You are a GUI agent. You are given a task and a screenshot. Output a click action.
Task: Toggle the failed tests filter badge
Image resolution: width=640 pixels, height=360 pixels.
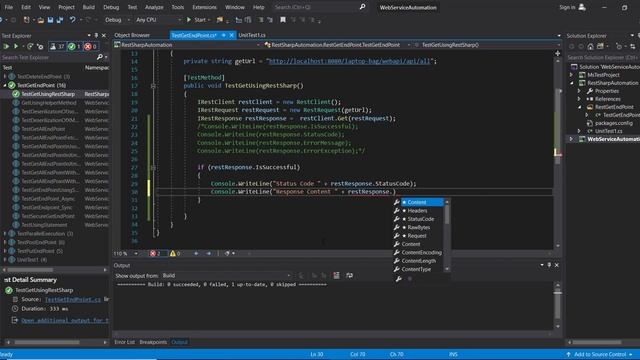(x=91, y=47)
